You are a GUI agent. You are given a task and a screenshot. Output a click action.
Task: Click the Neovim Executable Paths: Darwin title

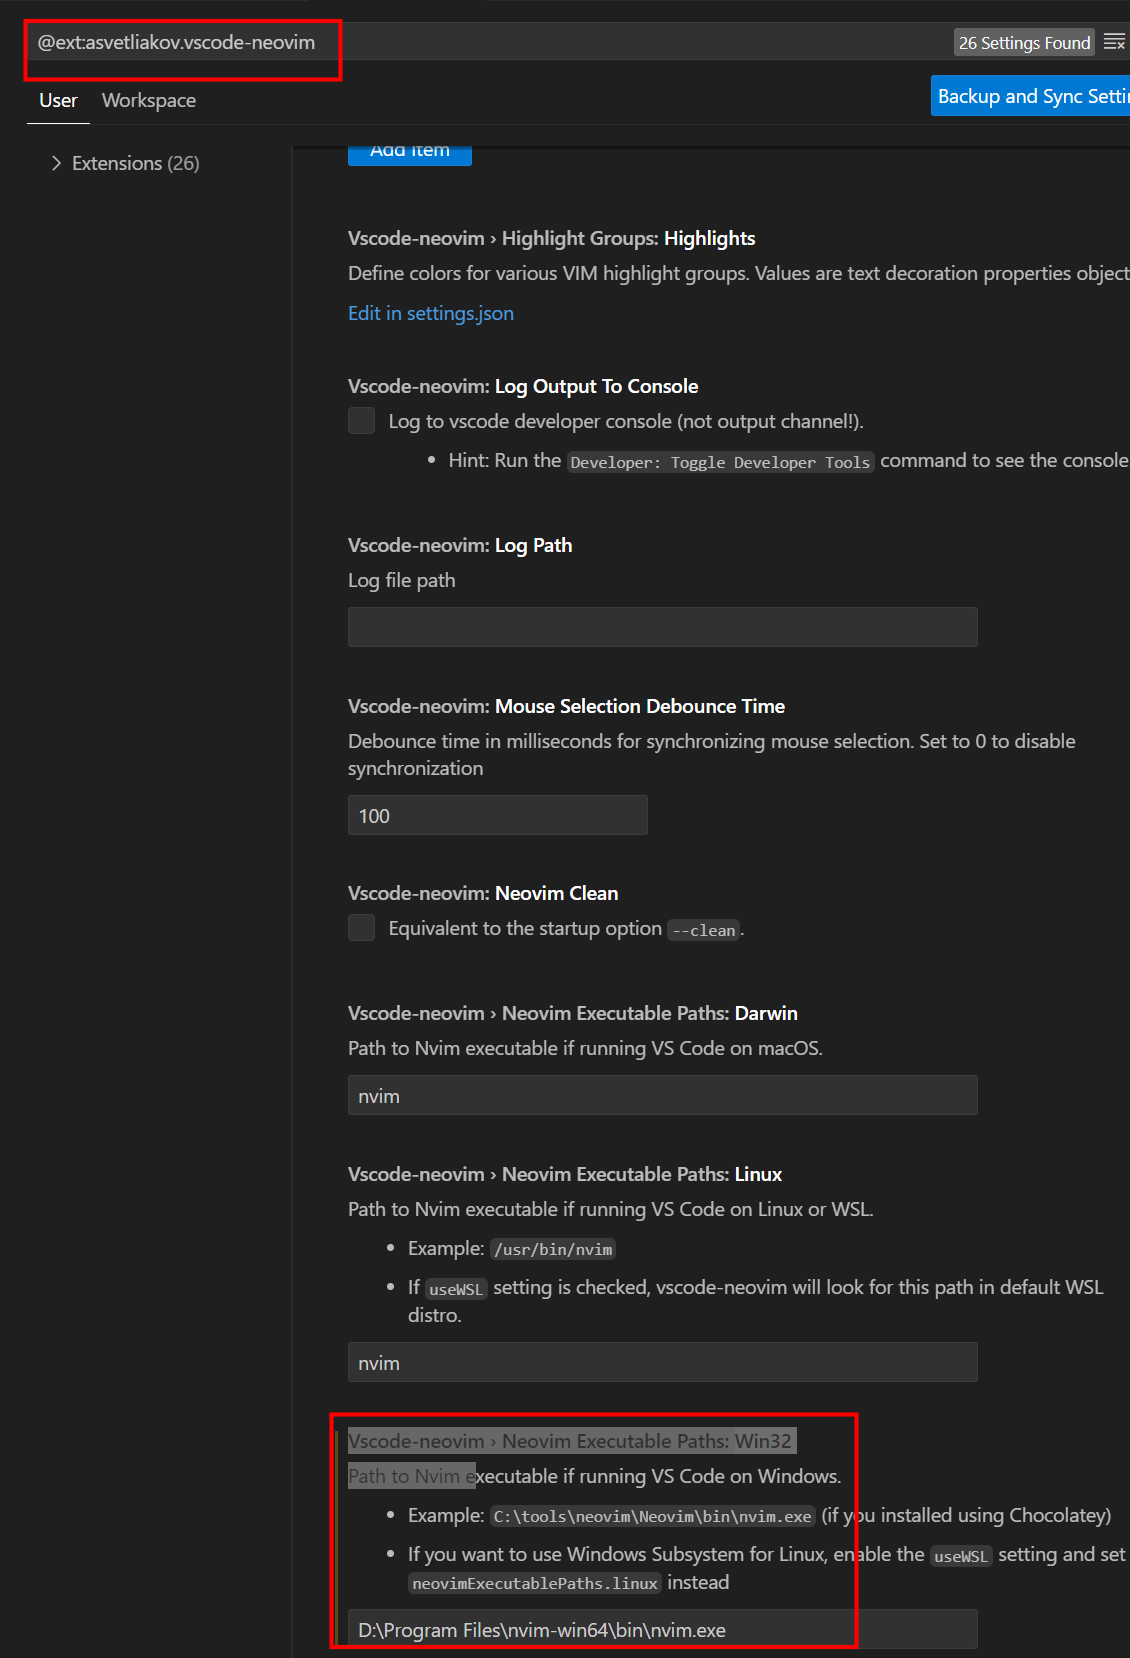pos(573,1013)
